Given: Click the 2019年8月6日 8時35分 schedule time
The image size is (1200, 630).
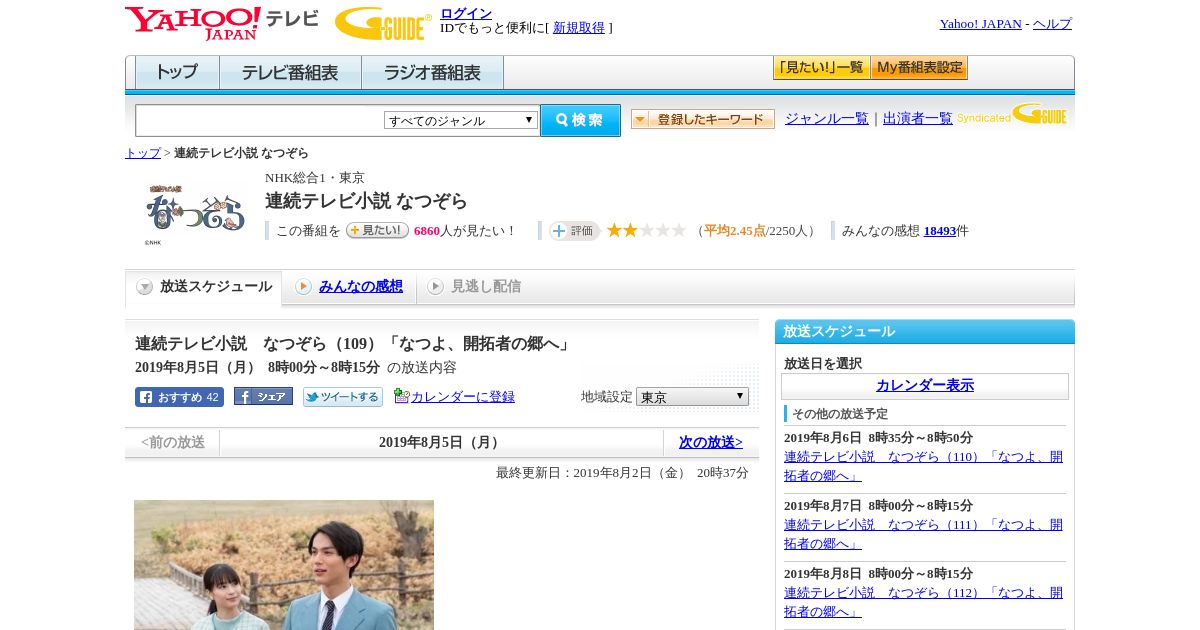Looking at the screenshot, I should [878, 438].
